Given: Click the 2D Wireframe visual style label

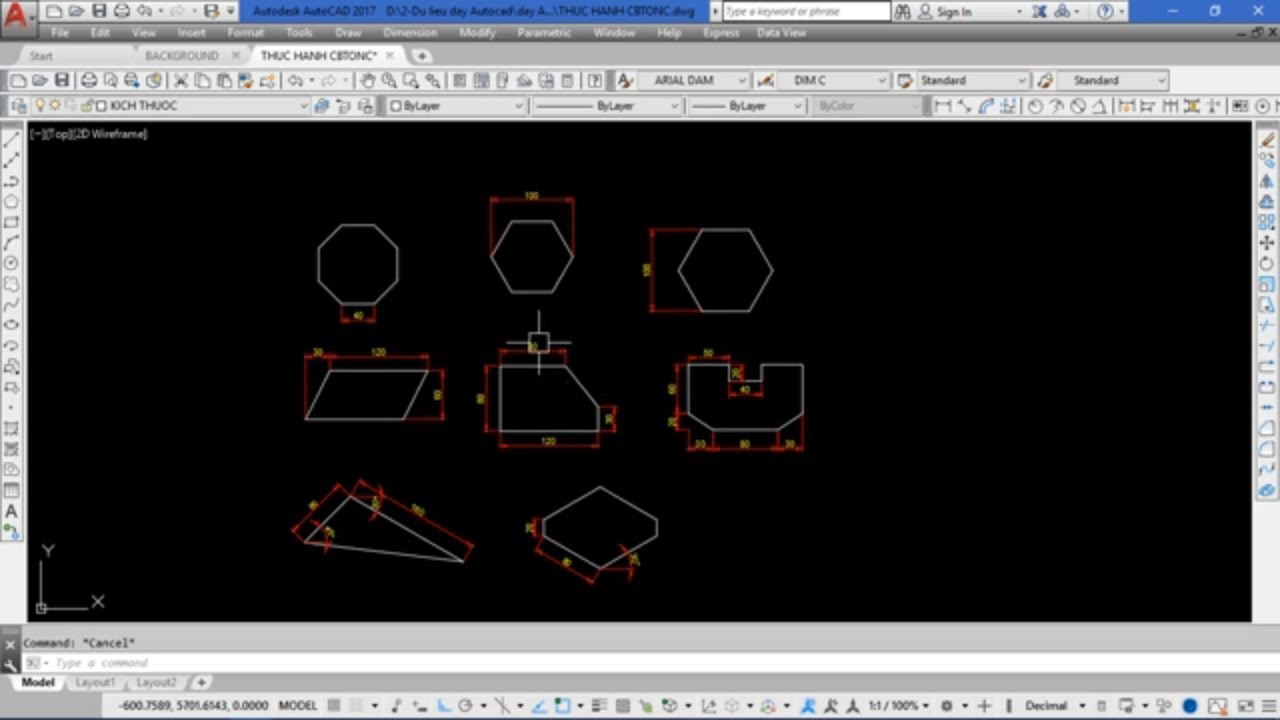Looking at the screenshot, I should point(110,133).
